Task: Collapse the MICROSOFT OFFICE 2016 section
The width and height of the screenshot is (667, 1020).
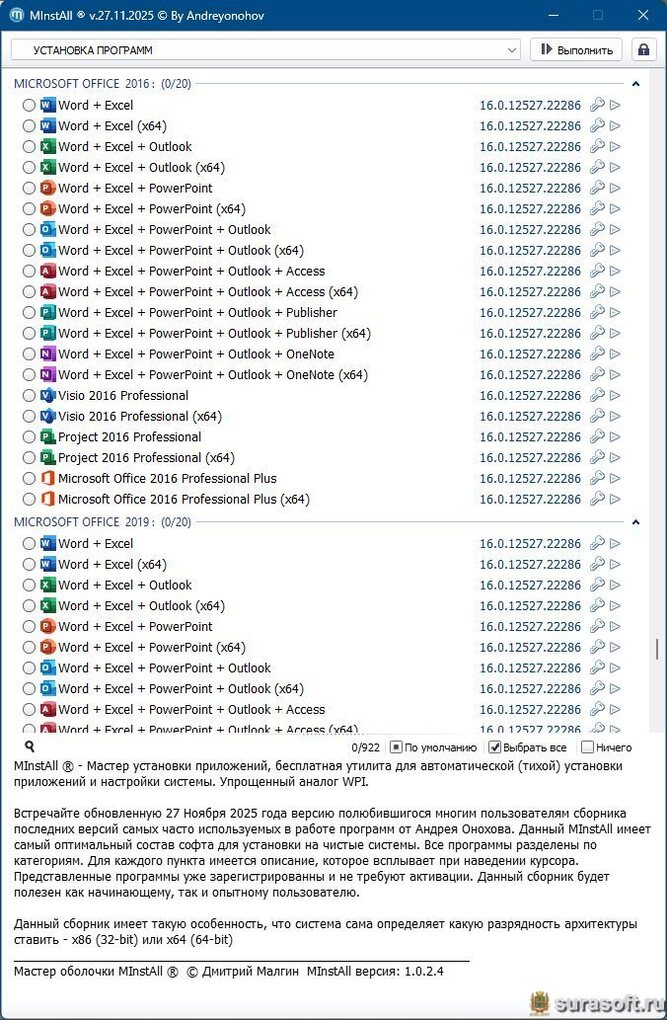Action: coord(636,84)
